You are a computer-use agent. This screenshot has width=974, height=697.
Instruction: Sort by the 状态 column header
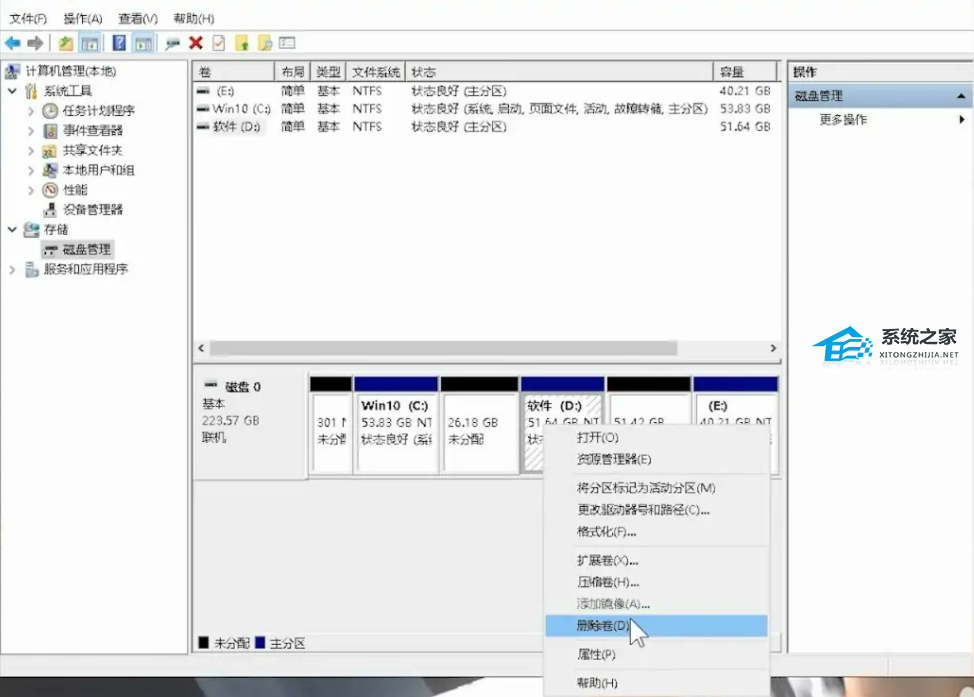coord(559,71)
